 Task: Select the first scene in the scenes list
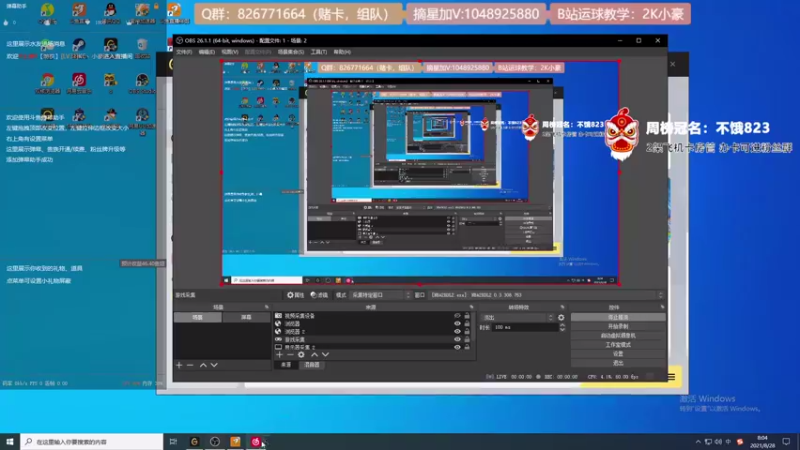pos(198,317)
